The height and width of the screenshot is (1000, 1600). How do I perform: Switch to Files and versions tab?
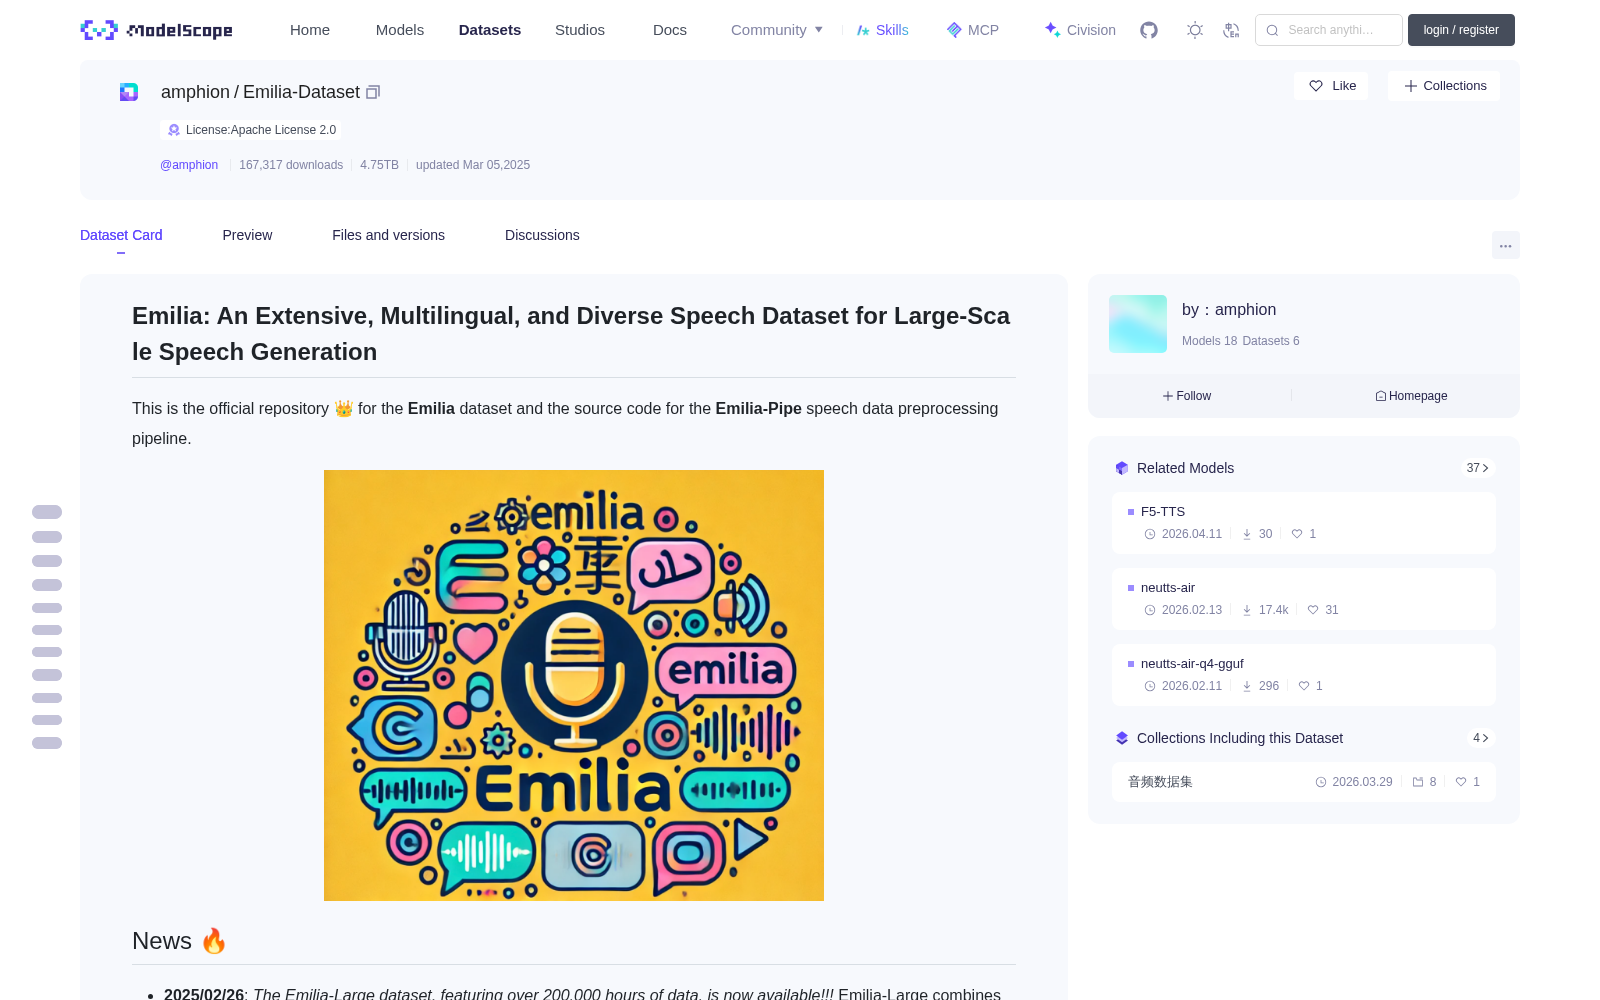388,235
